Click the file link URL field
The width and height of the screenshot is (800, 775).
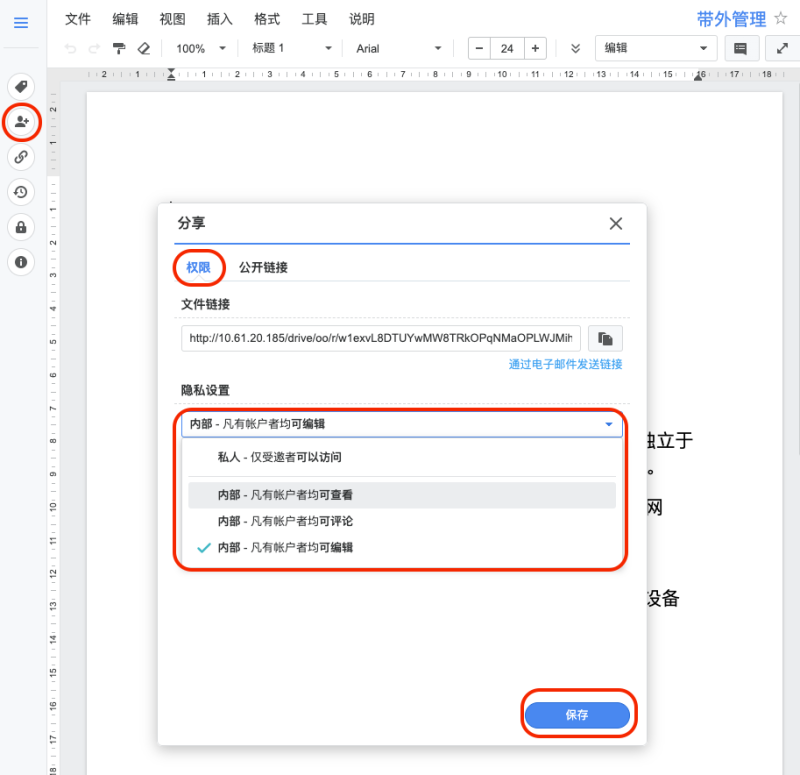(381, 338)
